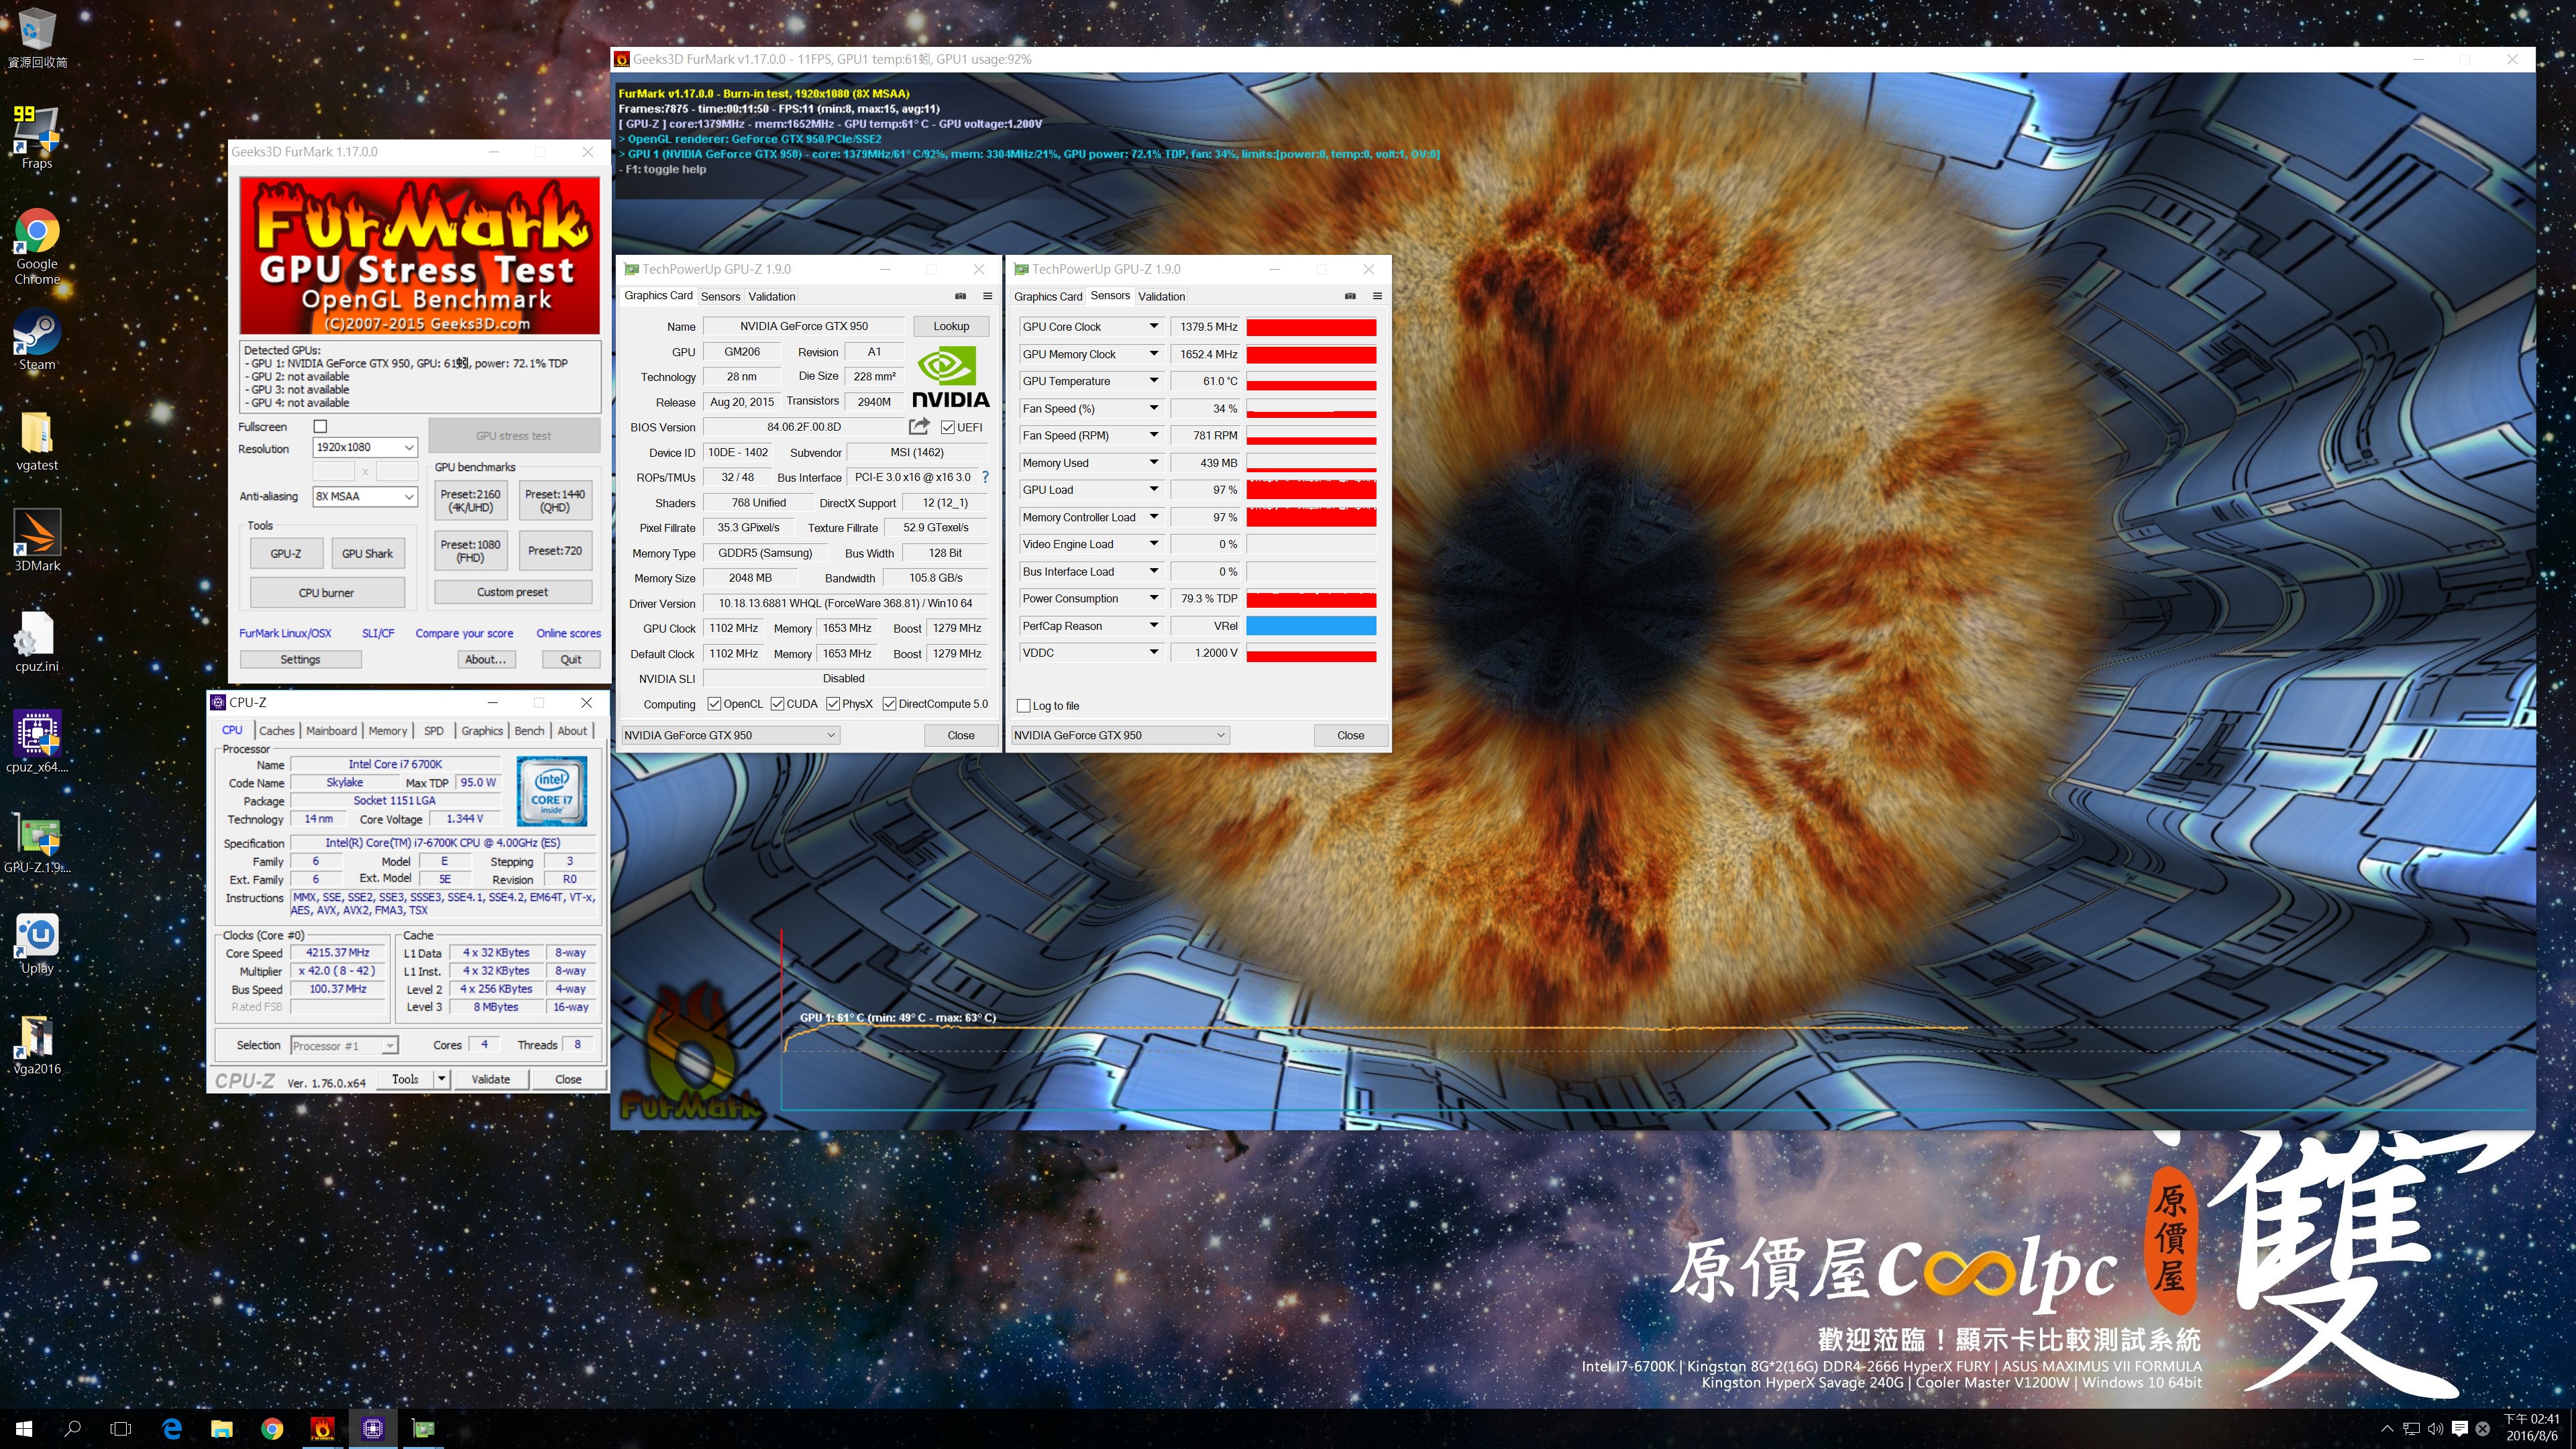This screenshot has height=1449, width=2576.
Task: Click the Driver Version field in GPU-Z
Action: (x=845, y=603)
